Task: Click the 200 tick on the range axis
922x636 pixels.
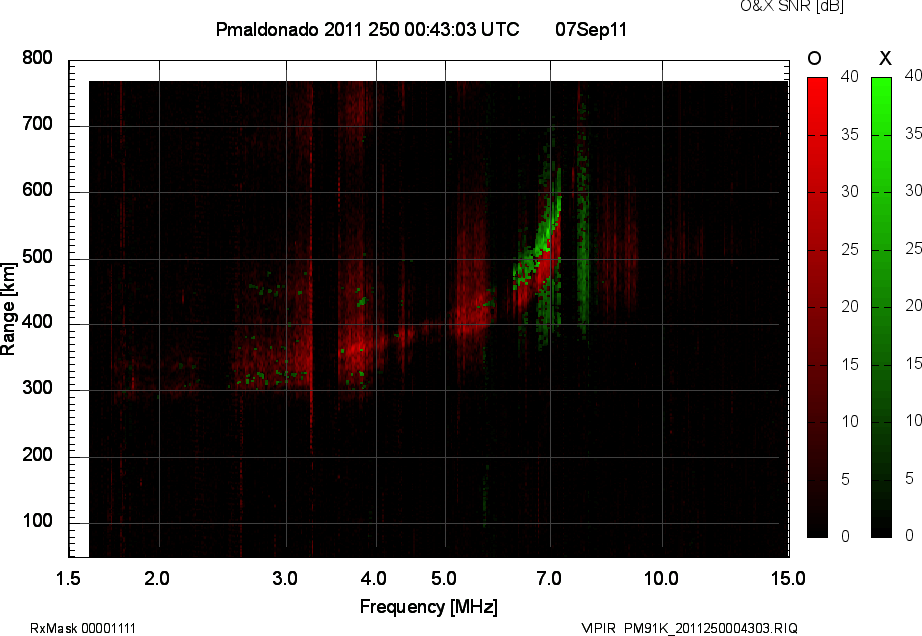Action: click(37, 455)
